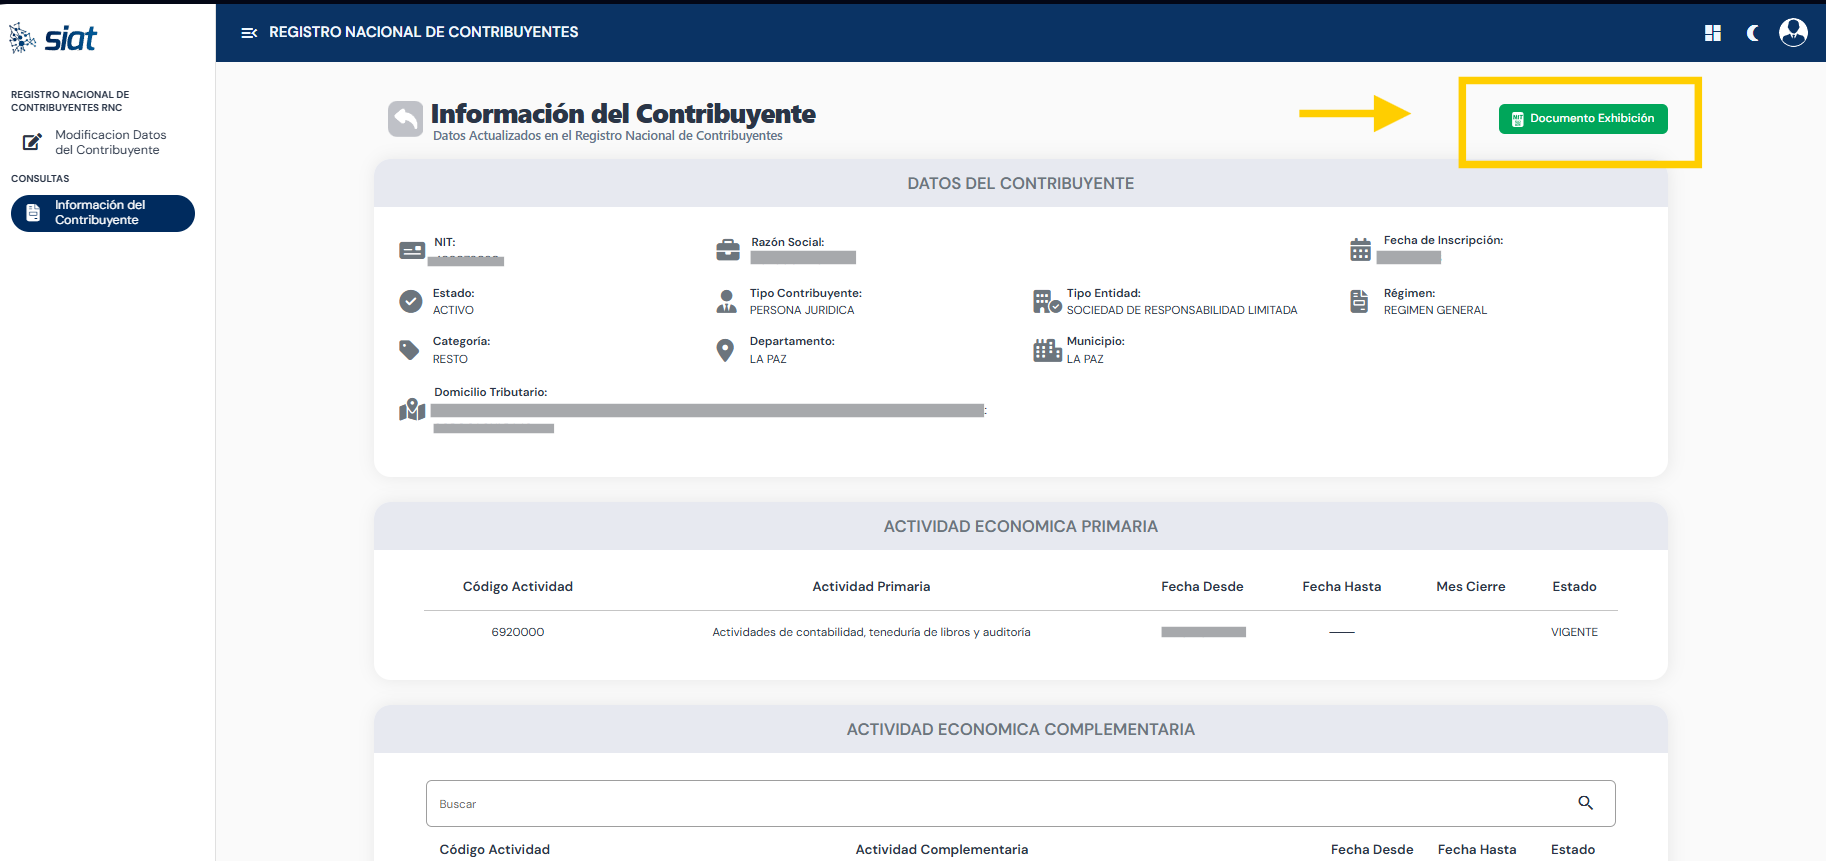The image size is (1826, 861).
Task: Click the SIAT logo
Action: pyautogui.click(x=53, y=38)
